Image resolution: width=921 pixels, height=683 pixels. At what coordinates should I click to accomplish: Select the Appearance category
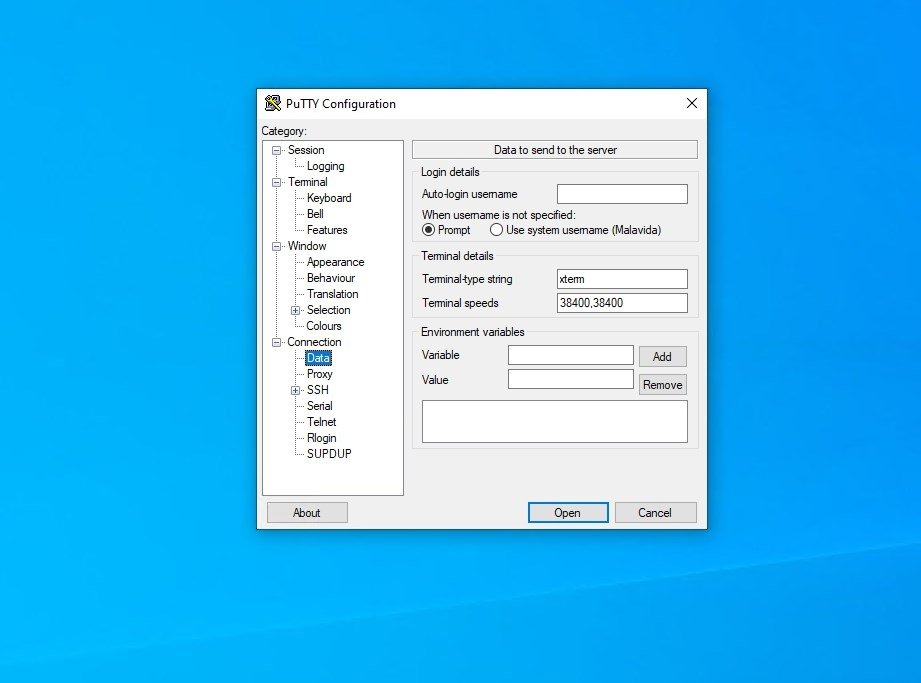[x=335, y=262]
